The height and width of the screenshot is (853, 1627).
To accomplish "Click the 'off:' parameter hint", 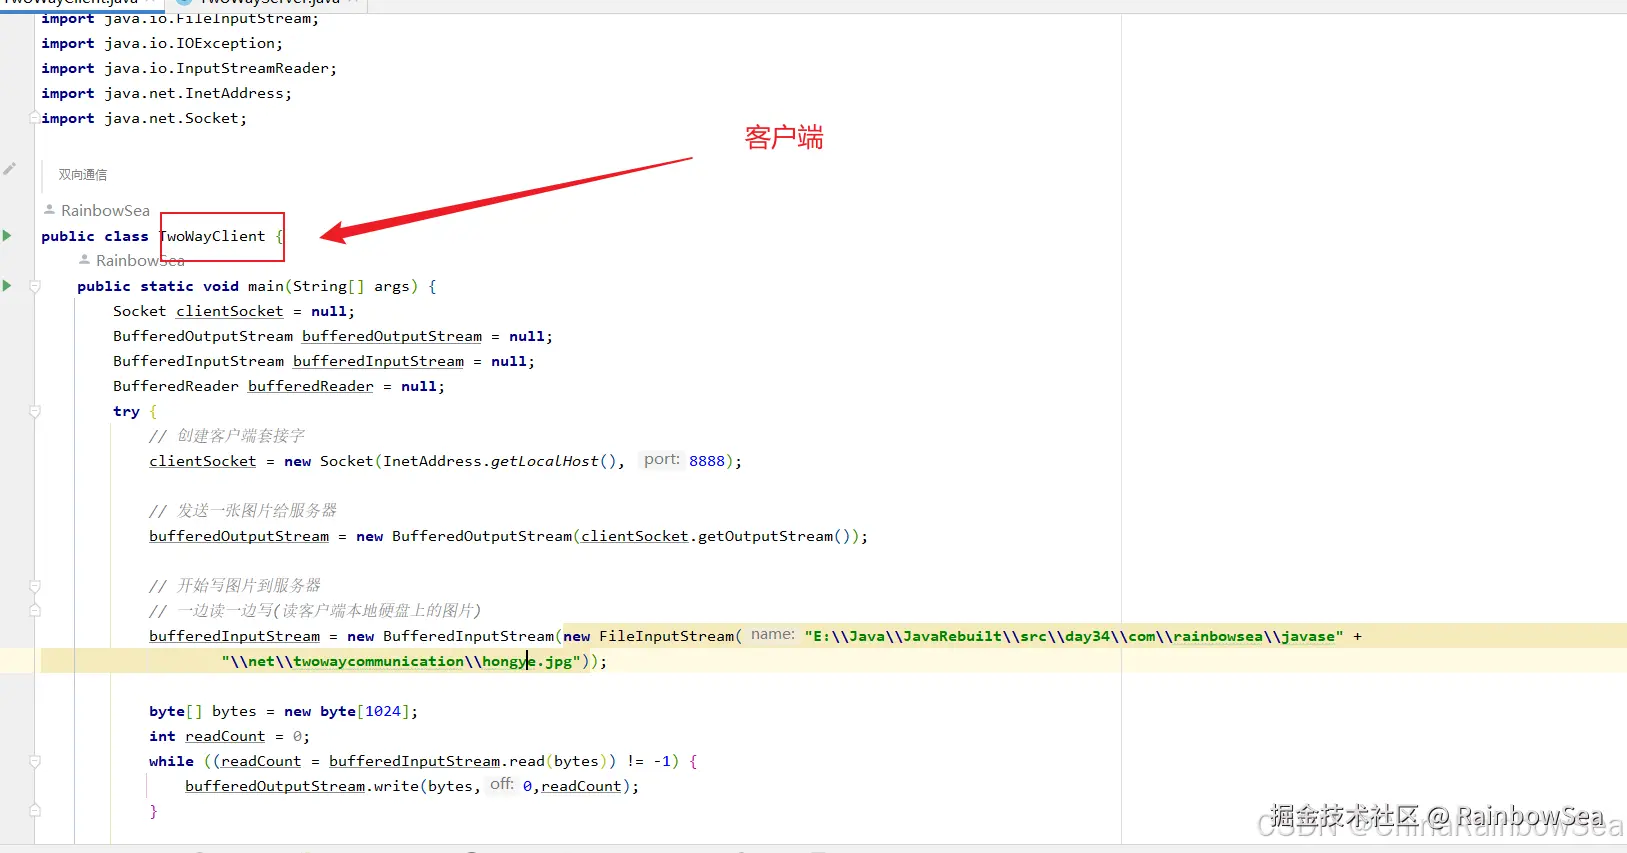I will tap(502, 785).
